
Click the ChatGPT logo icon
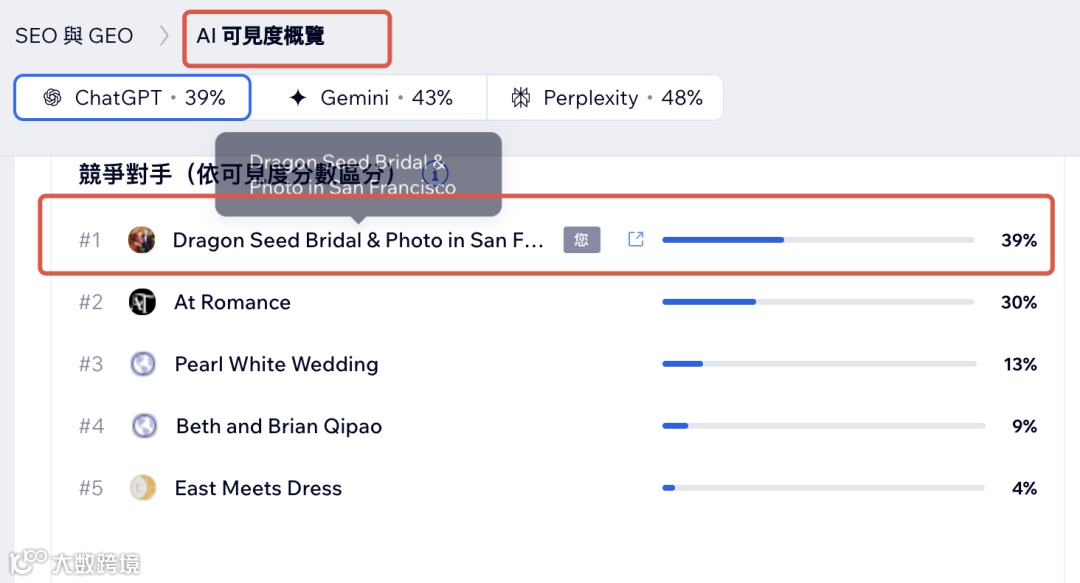52,98
